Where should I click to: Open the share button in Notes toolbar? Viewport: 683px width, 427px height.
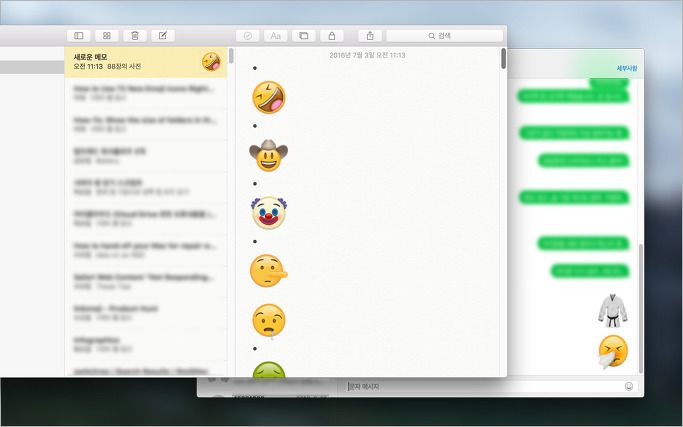[x=370, y=36]
